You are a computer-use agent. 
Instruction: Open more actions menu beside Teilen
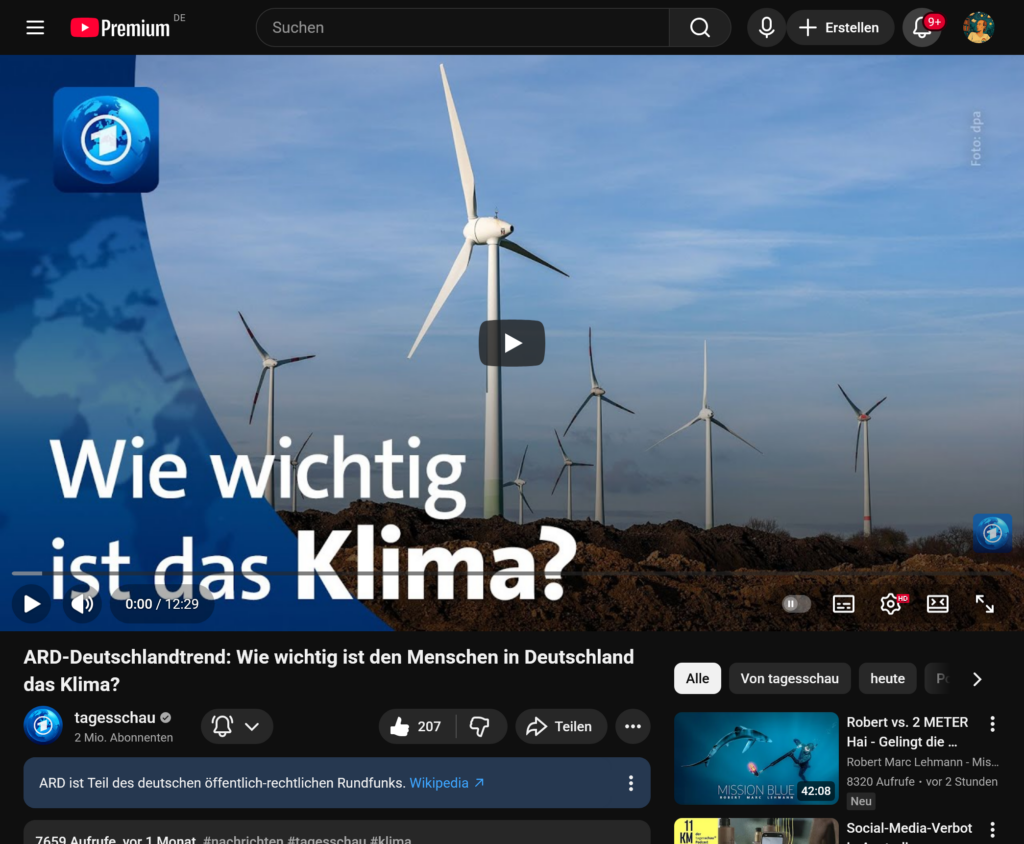coord(633,726)
